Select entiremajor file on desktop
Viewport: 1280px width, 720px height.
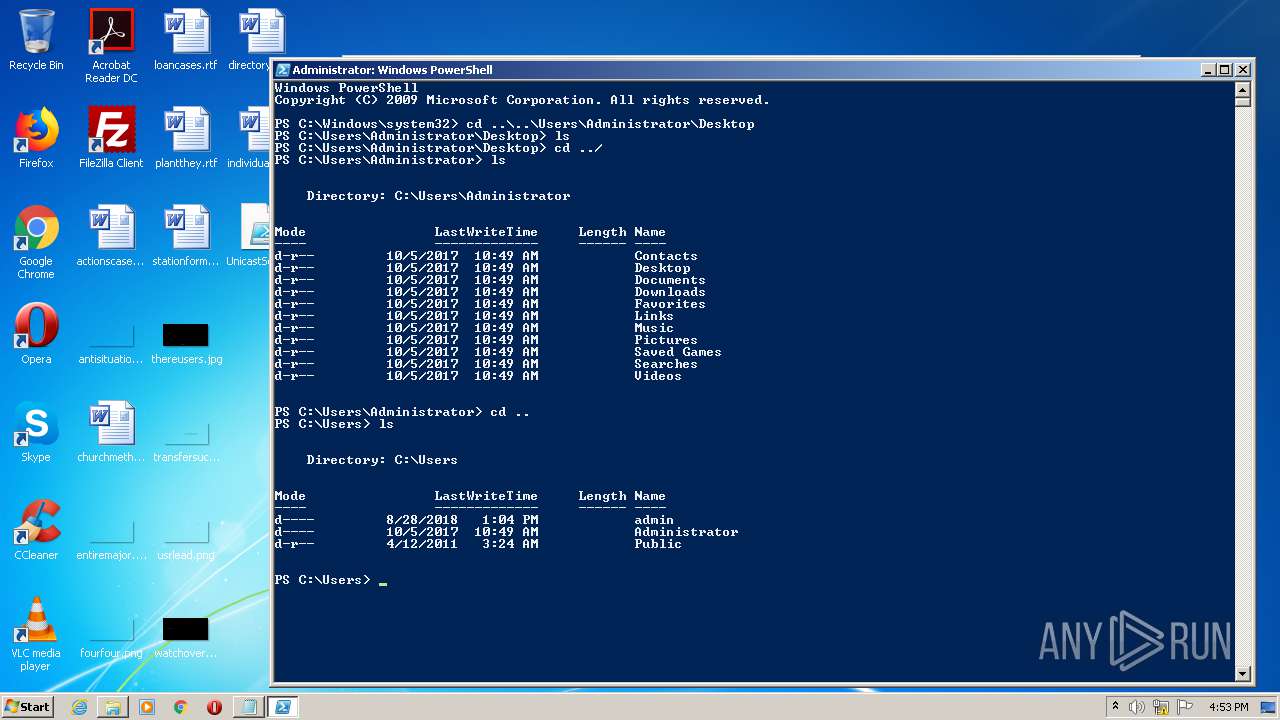(111, 540)
